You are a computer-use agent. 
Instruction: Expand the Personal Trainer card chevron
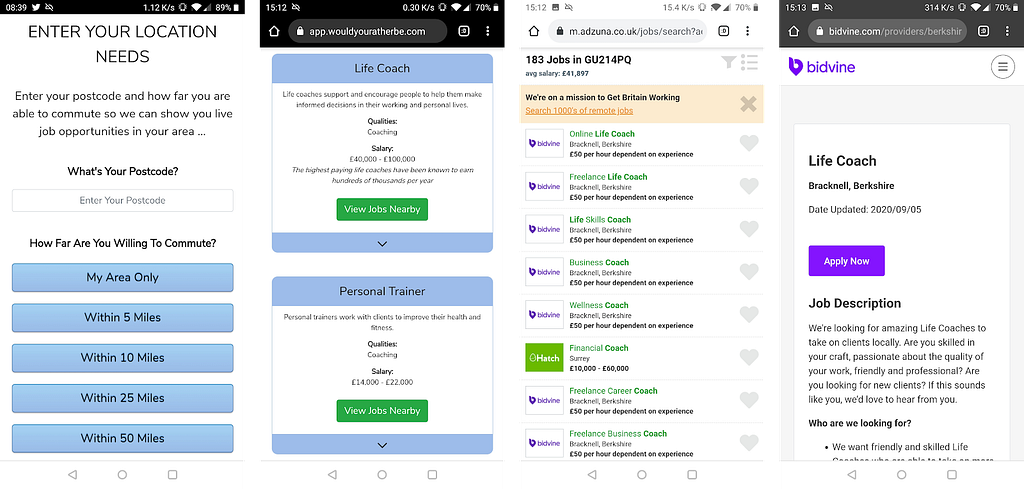tap(382, 445)
